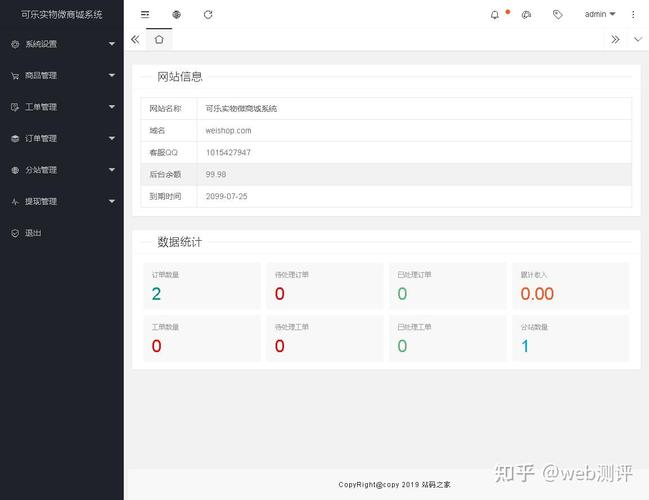Click the 数据统计 section heading
Image resolution: width=649 pixels, height=500 pixels.
[180, 242]
